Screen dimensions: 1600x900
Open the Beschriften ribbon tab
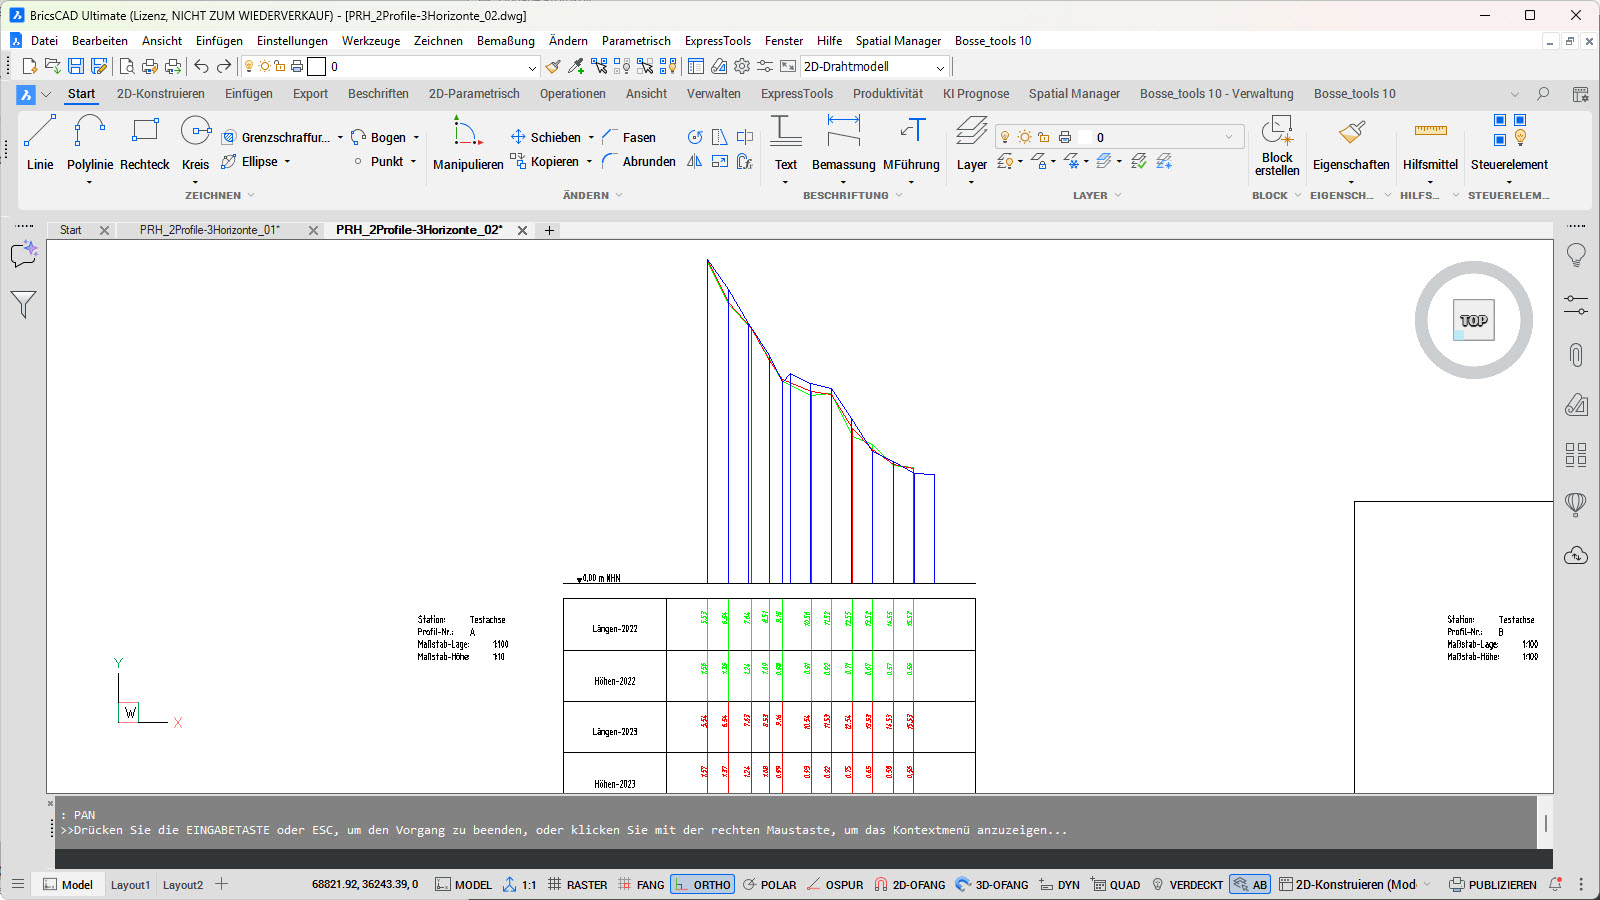tap(378, 94)
